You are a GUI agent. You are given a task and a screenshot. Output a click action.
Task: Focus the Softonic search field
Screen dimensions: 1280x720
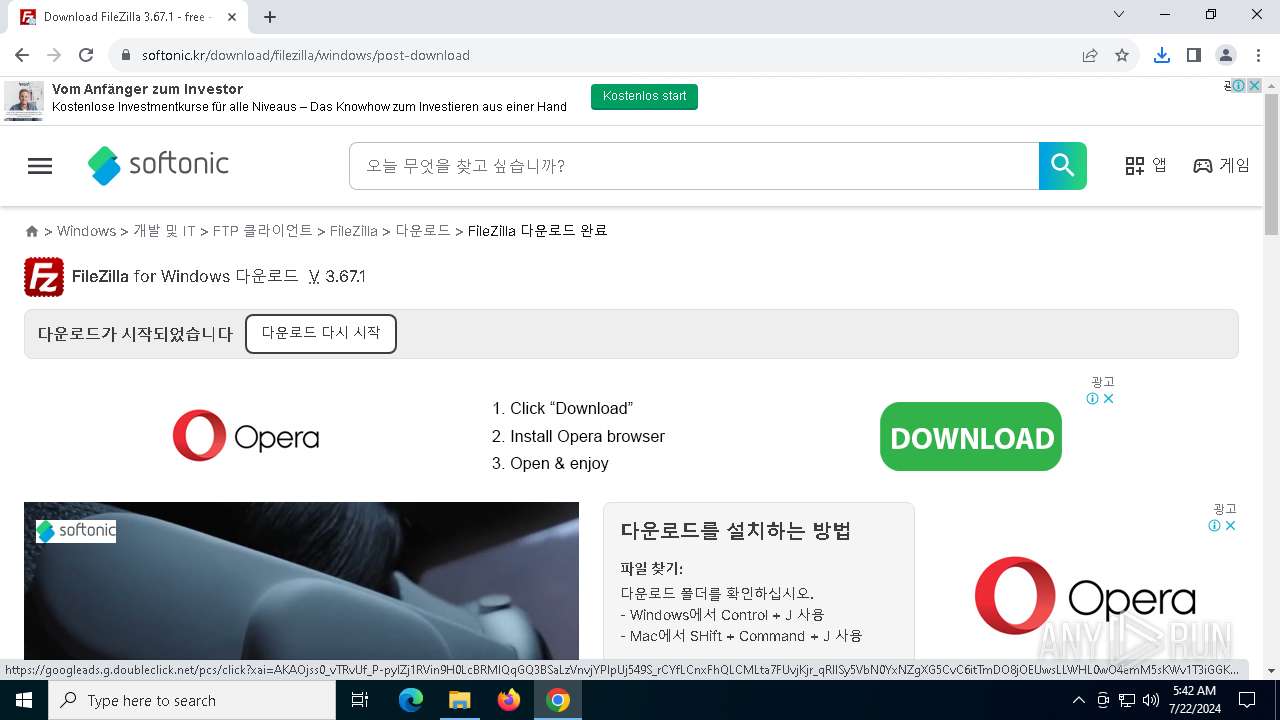pyautogui.click(x=694, y=166)
